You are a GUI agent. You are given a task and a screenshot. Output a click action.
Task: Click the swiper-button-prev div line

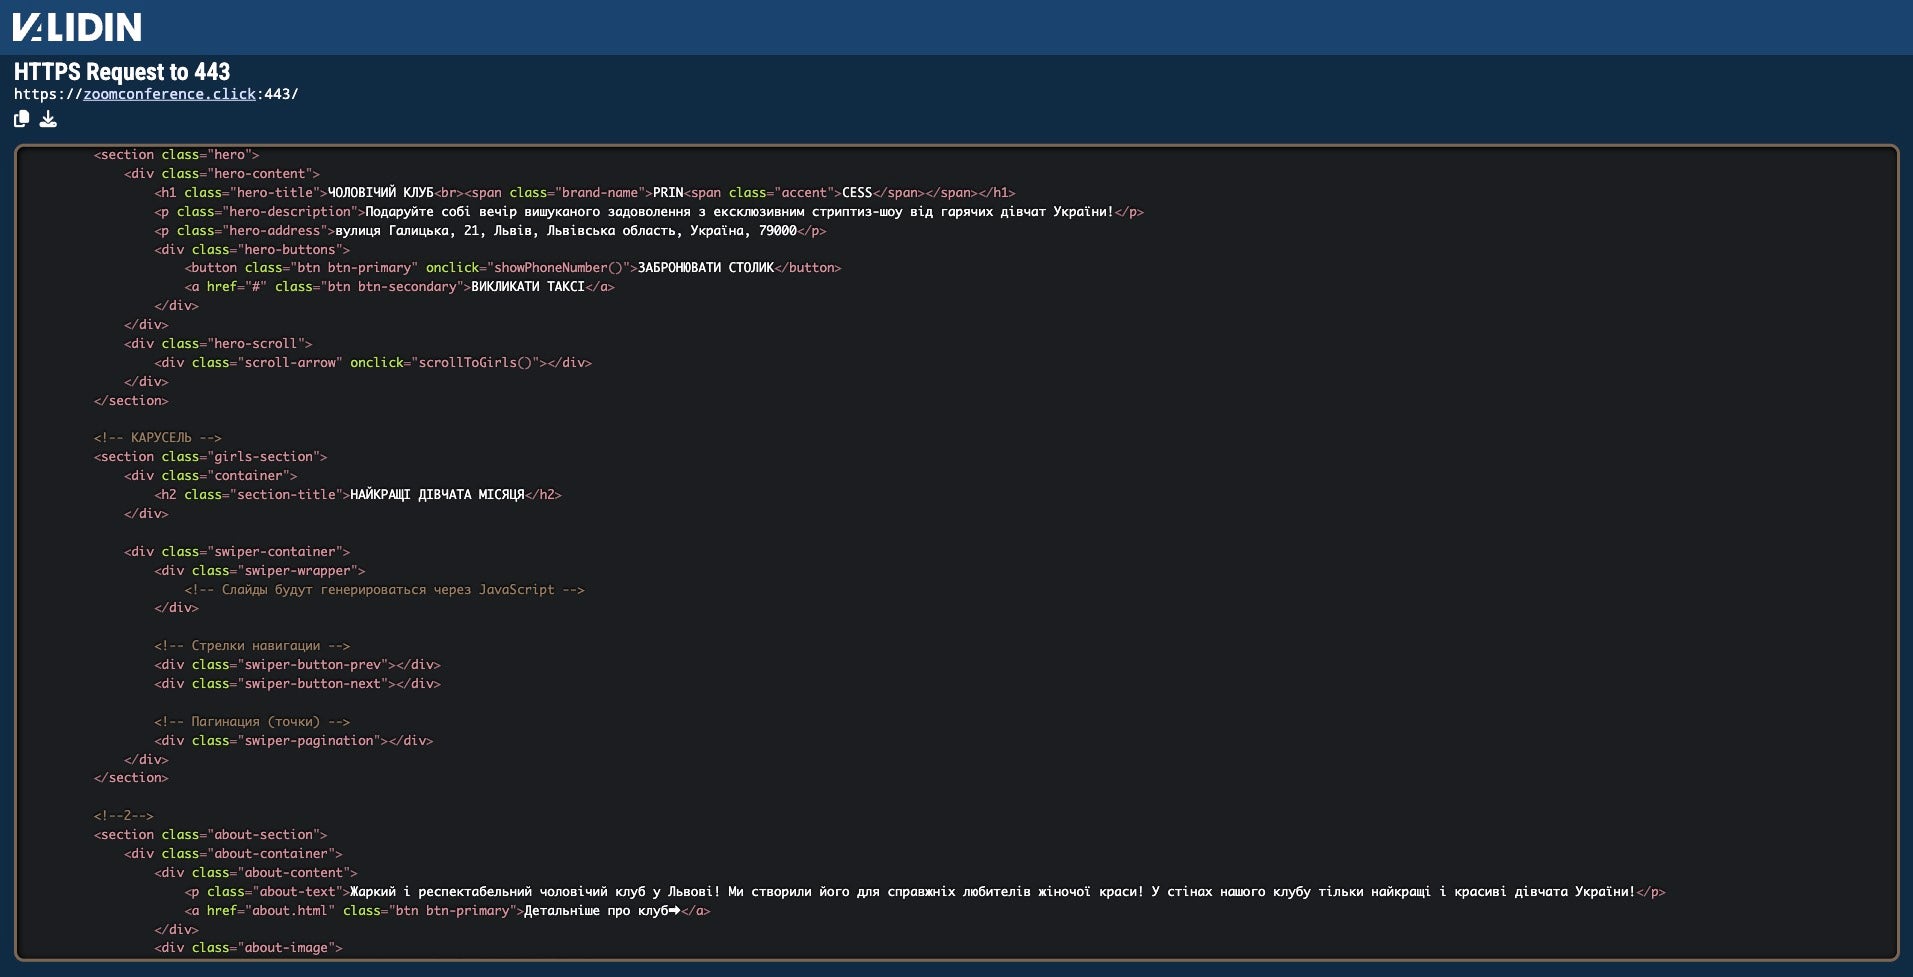coord(297,665)
